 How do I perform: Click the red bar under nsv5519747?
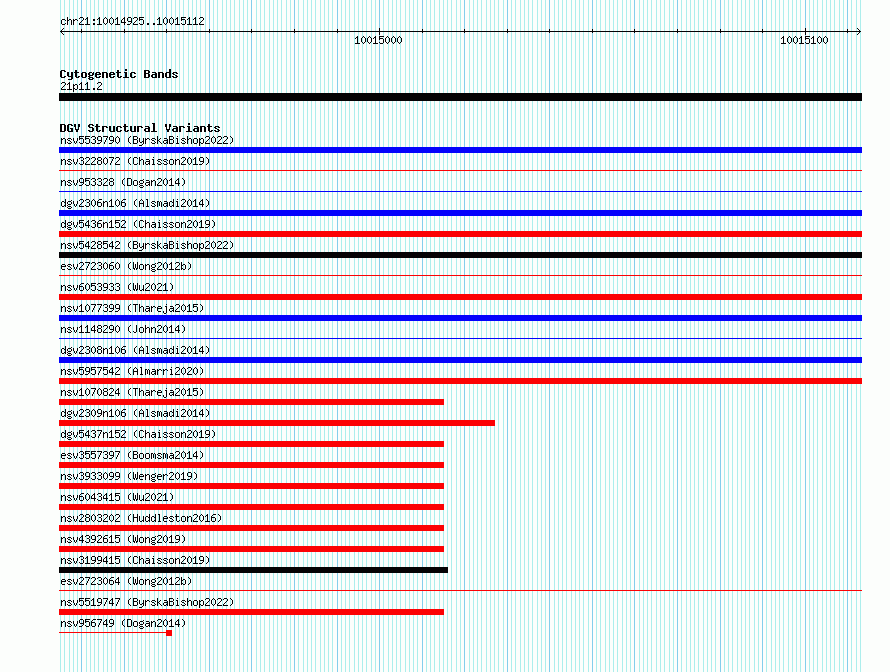[251, 612]
